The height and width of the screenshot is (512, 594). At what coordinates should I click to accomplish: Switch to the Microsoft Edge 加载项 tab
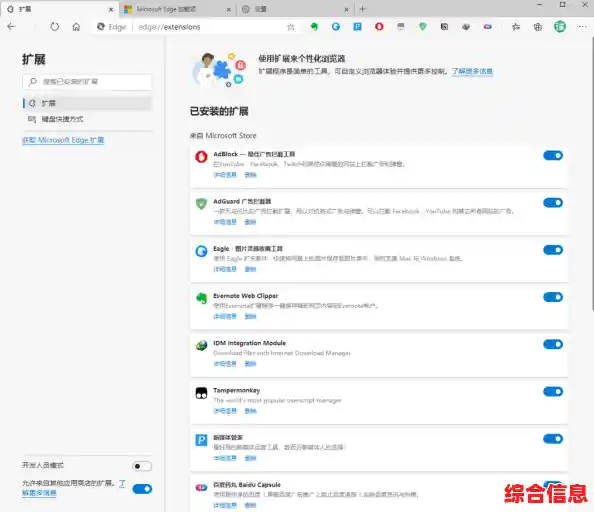178,9
